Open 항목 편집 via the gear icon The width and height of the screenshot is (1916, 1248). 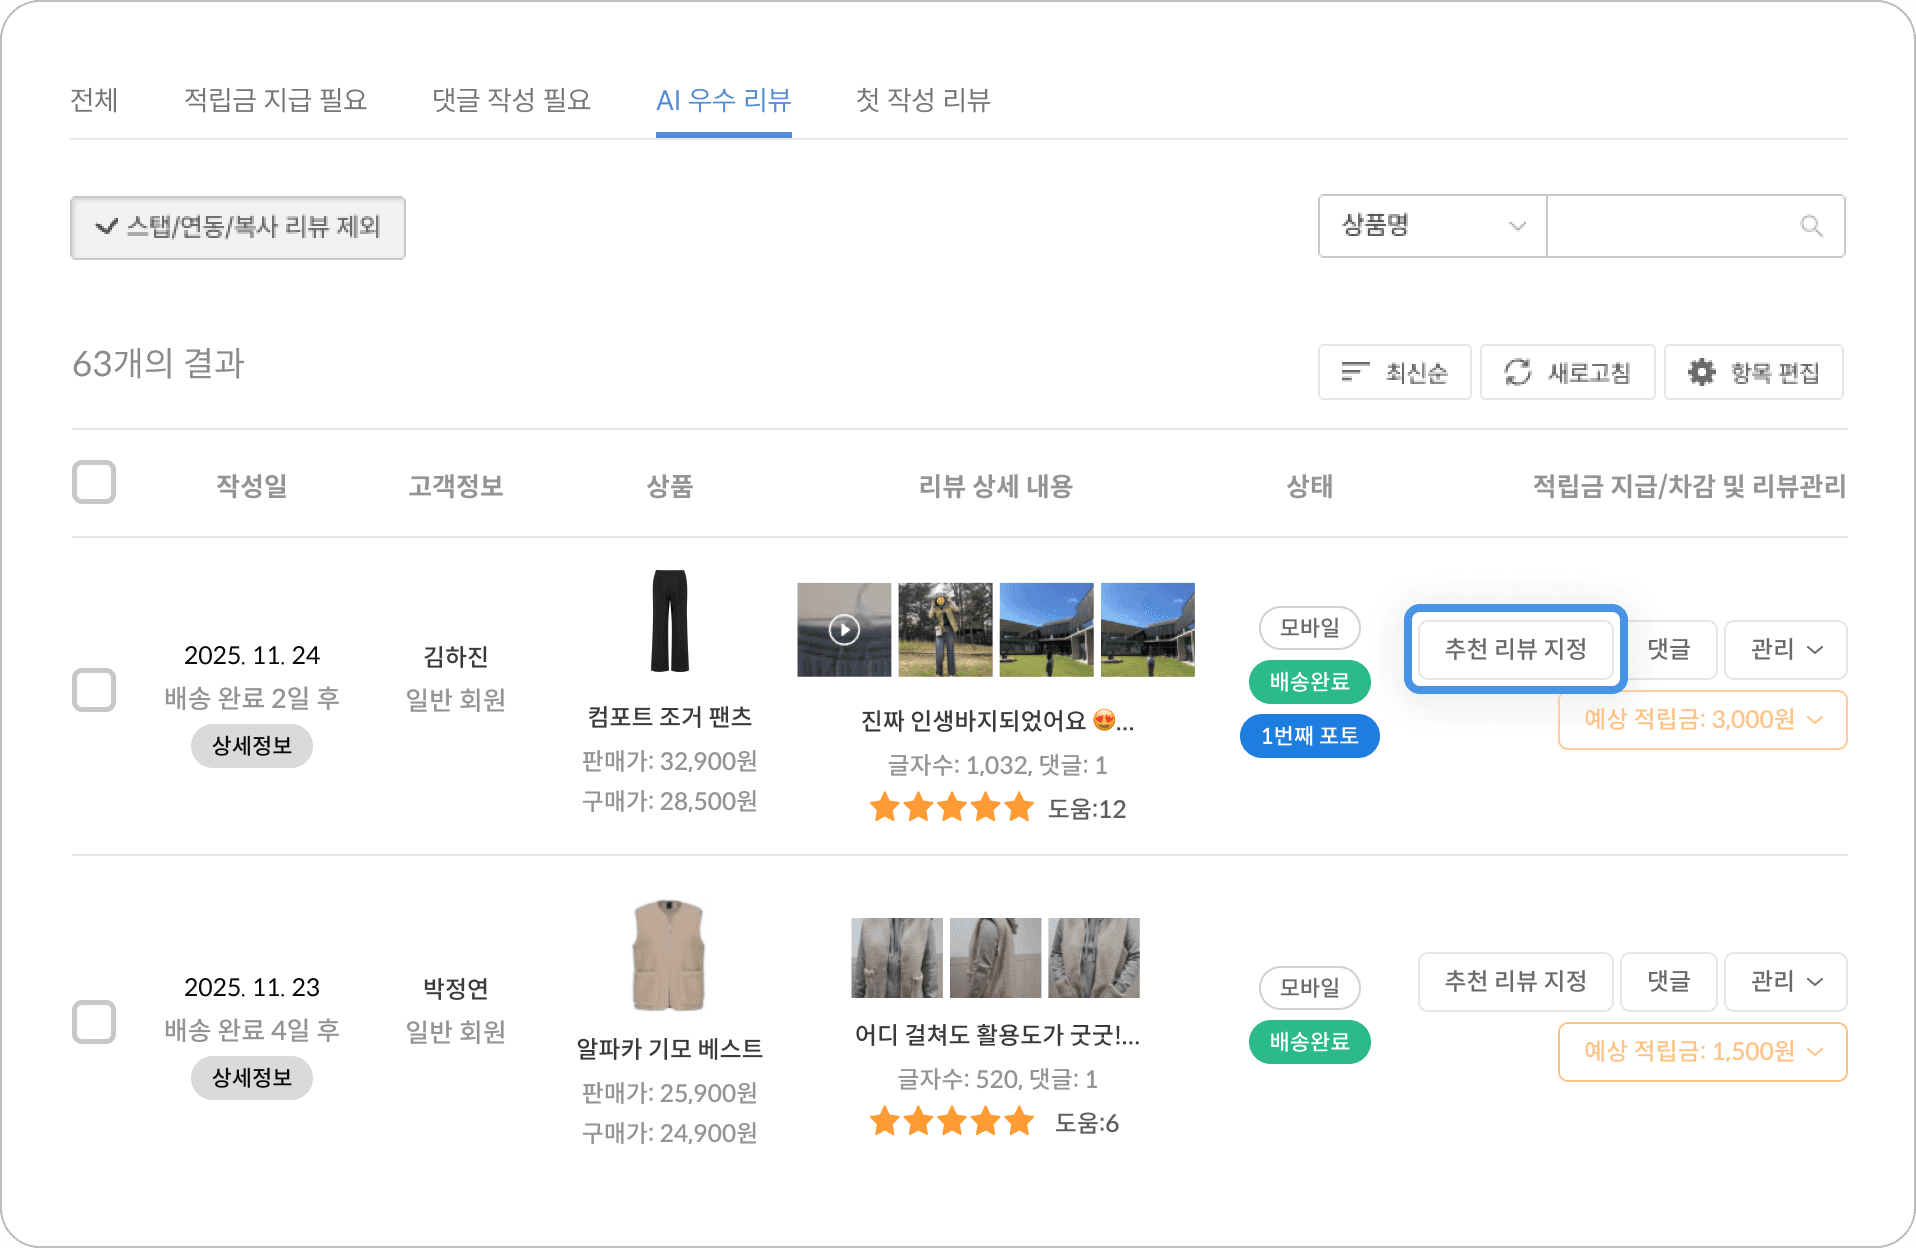point(1702,372)
